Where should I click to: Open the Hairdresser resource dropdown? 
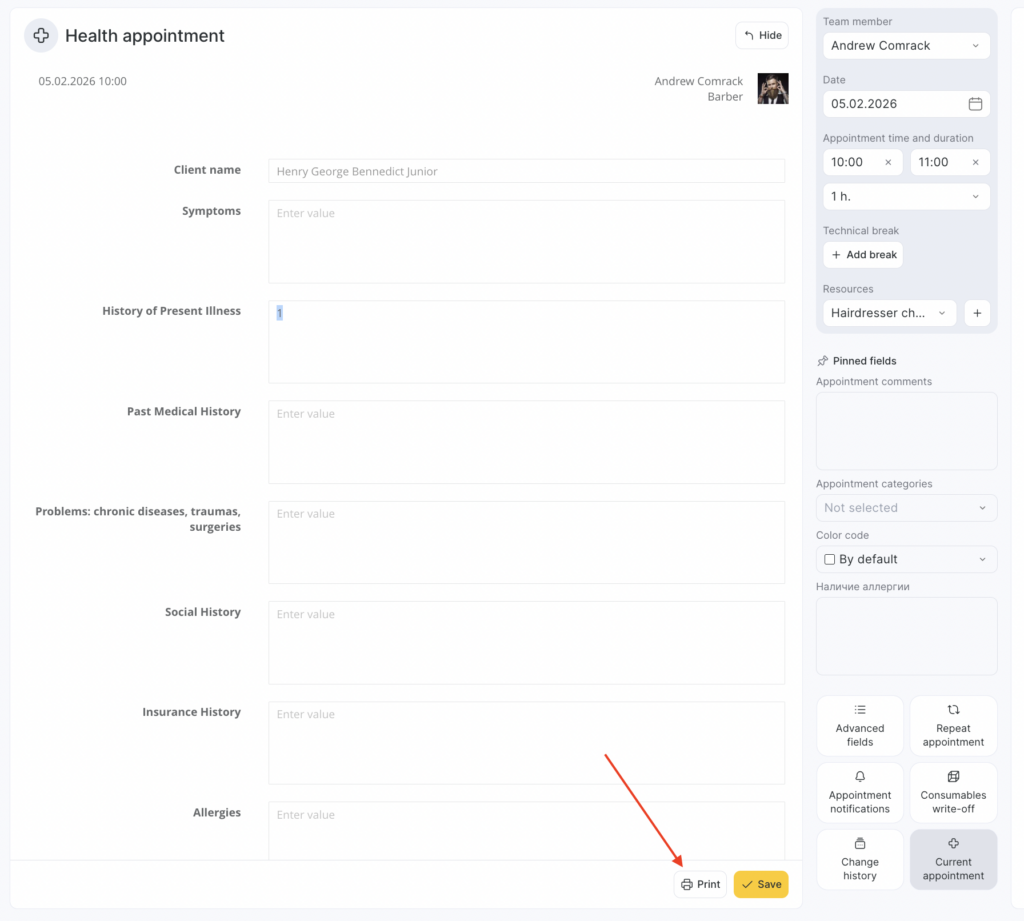(x=889, y=313)
